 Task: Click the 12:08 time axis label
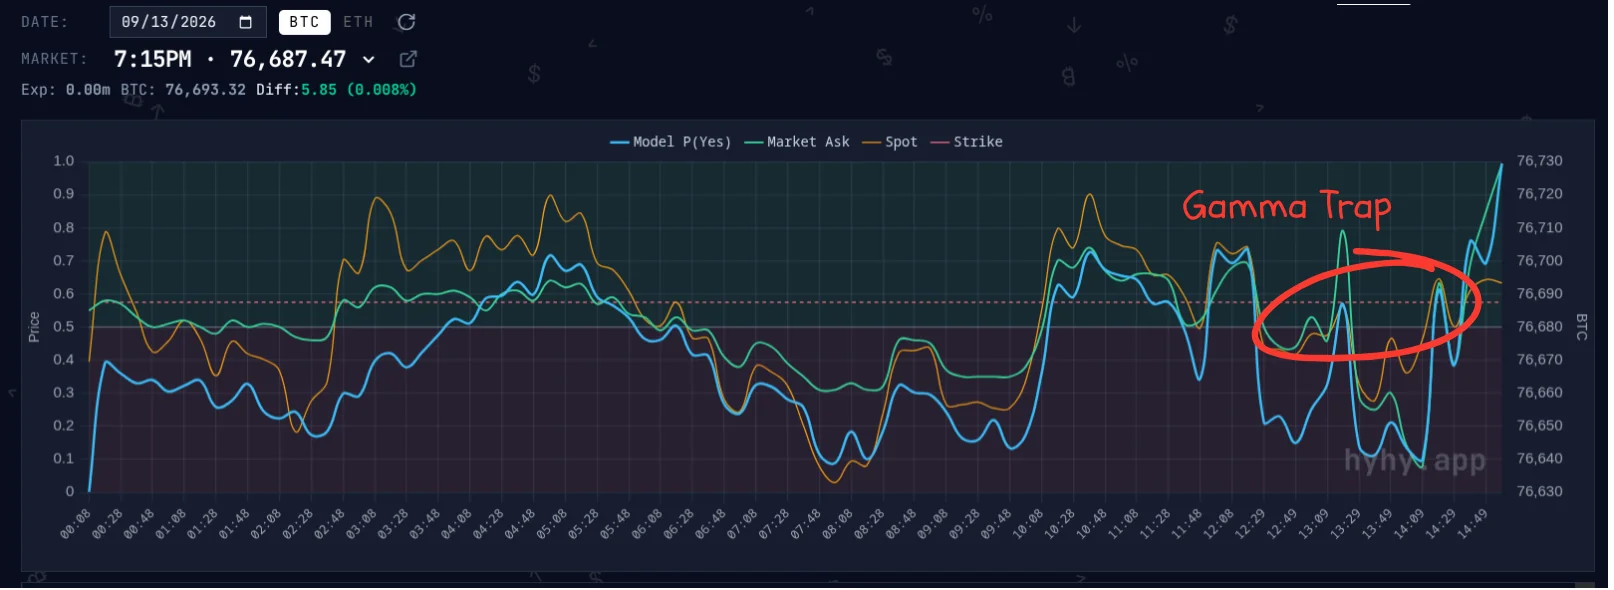pos(1219,524)
